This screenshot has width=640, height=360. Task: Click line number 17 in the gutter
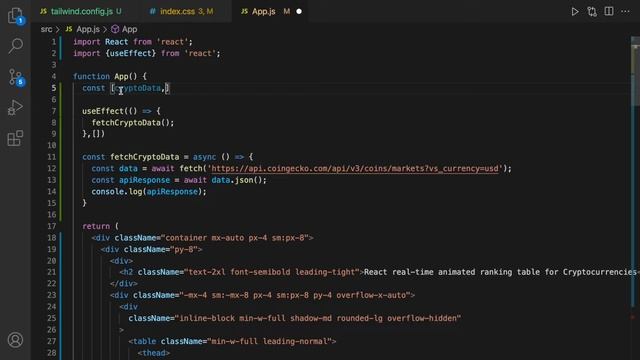pos(51,226)
